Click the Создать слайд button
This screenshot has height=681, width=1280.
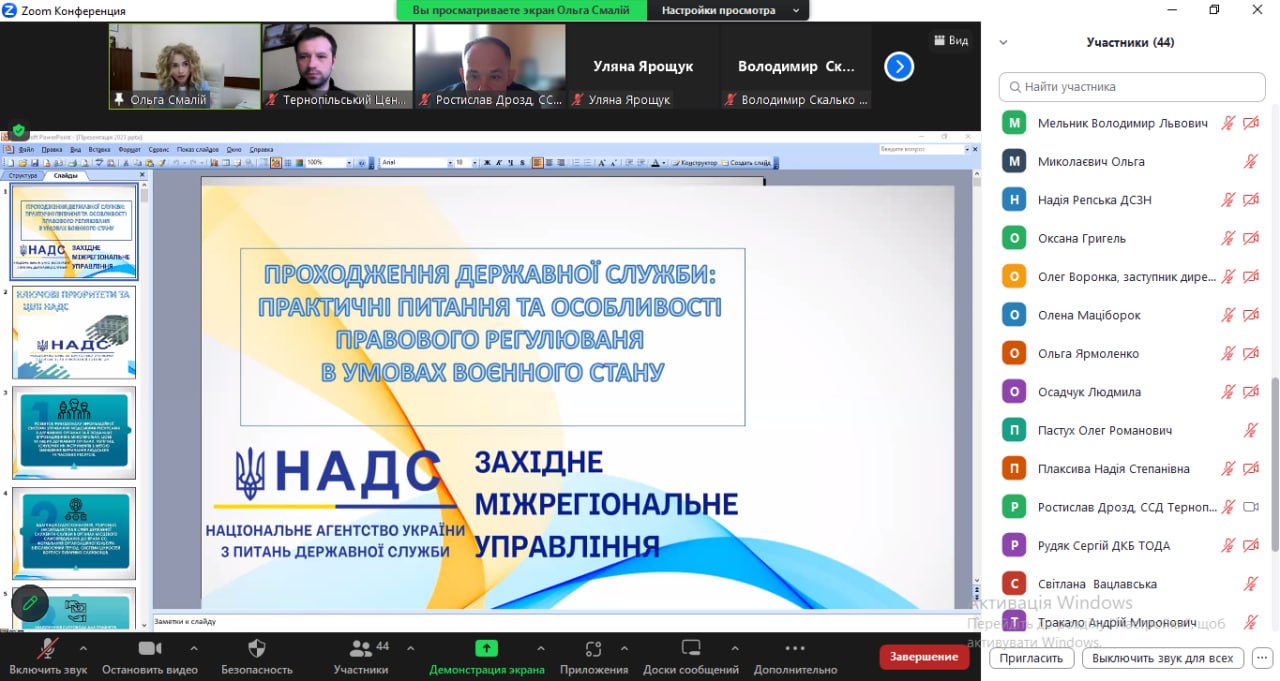(x=746, y=162)
